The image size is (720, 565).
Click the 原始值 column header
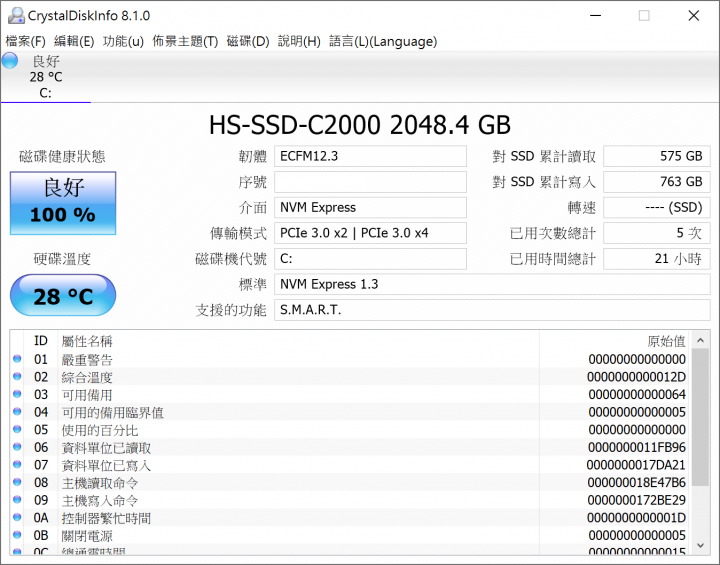614,341
